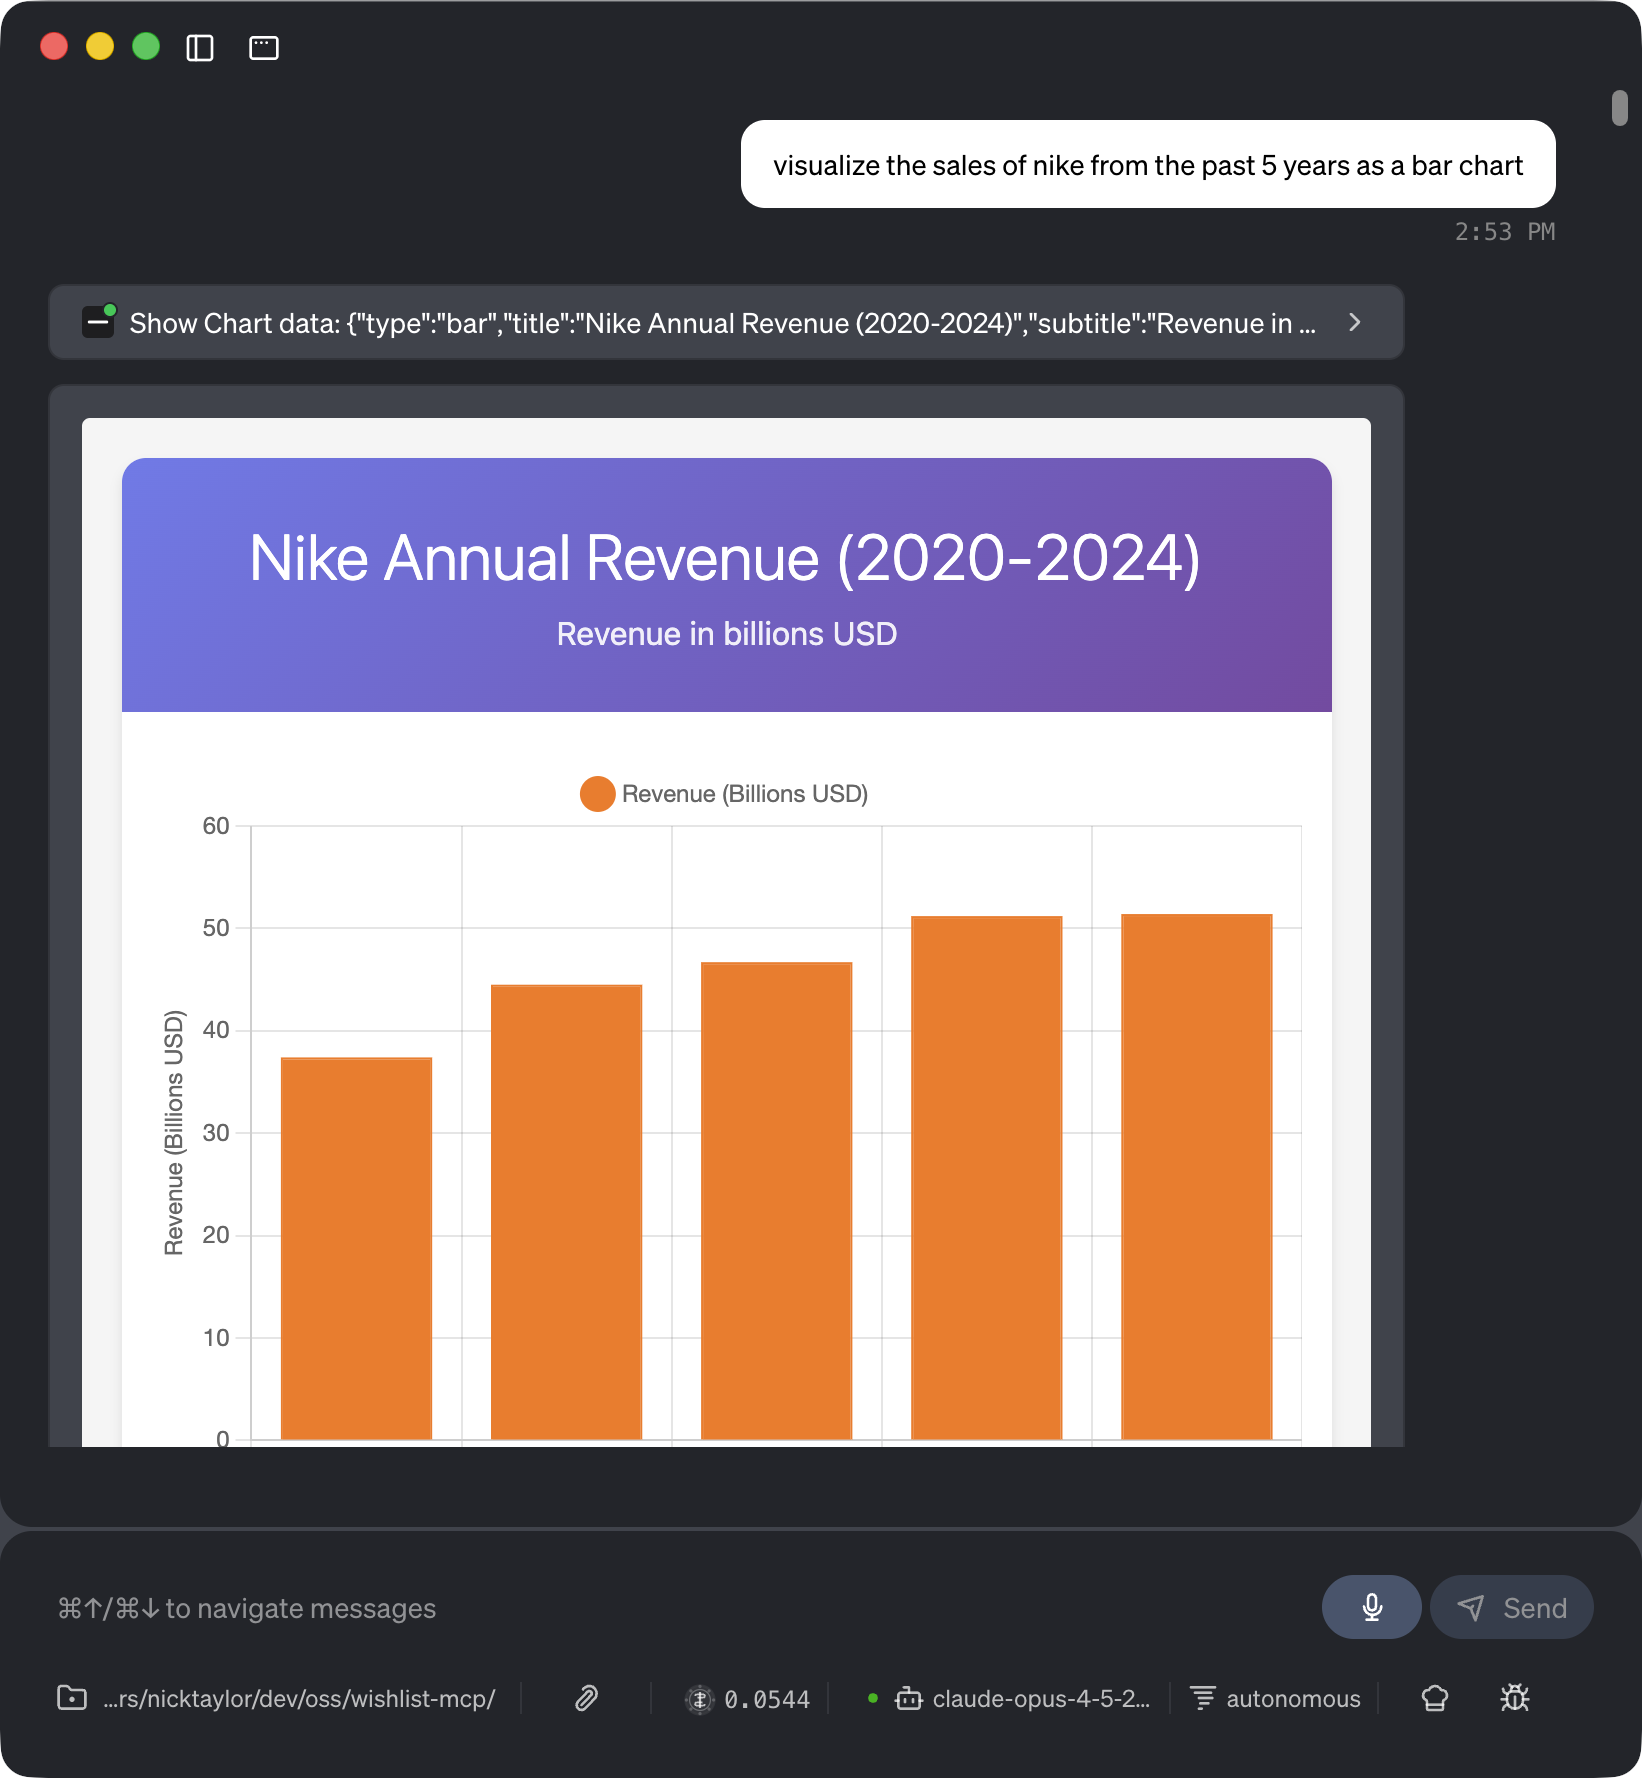
Task: Expand the Show Chart data row chevron
Action: pos(1354,323)
